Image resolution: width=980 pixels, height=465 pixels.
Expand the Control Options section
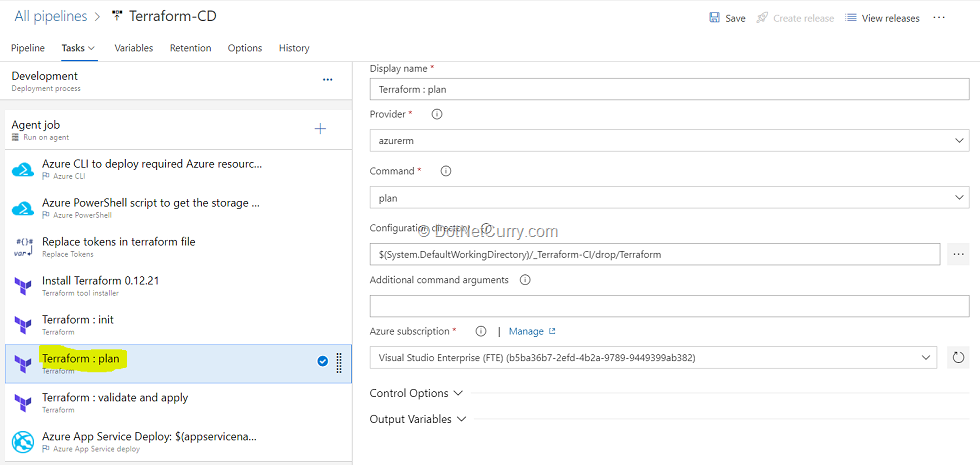click(x=416, y=393)
